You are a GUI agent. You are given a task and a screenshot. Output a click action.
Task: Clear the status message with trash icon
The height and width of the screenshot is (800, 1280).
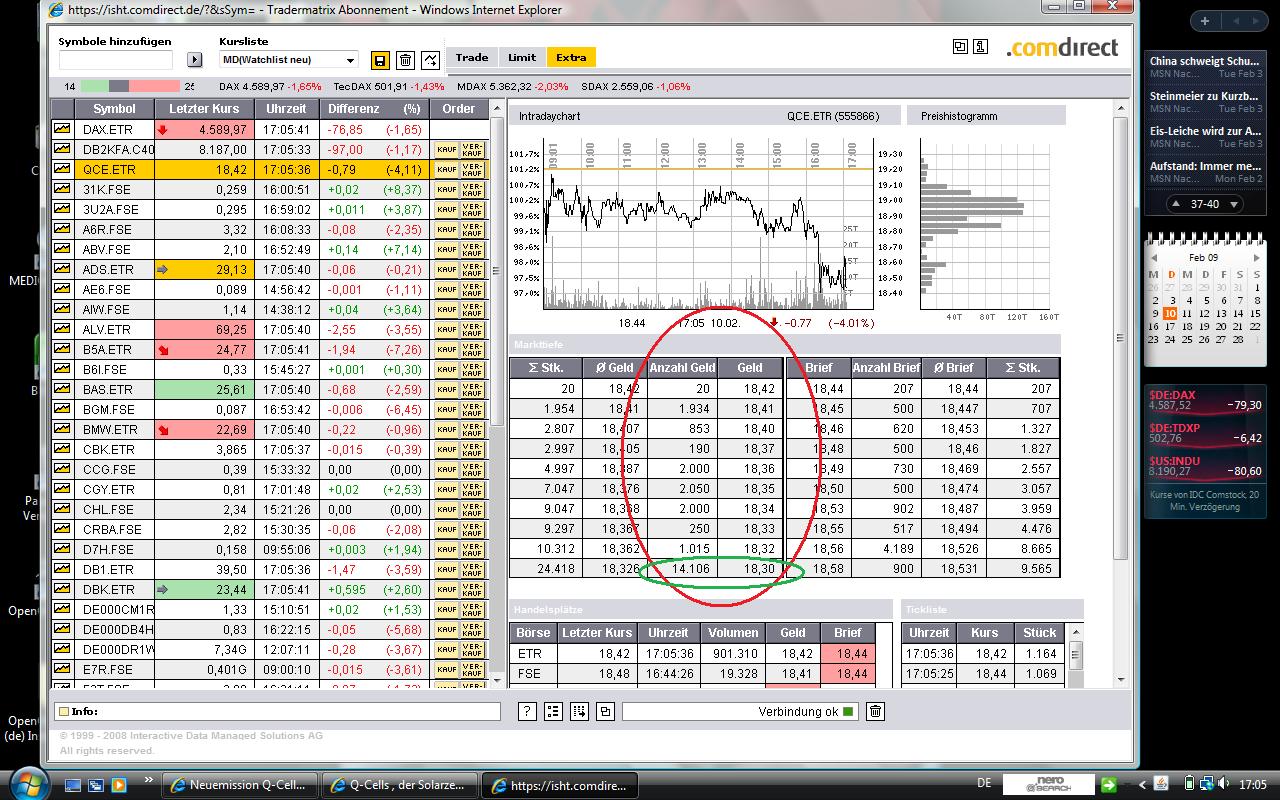coord(875,711)
